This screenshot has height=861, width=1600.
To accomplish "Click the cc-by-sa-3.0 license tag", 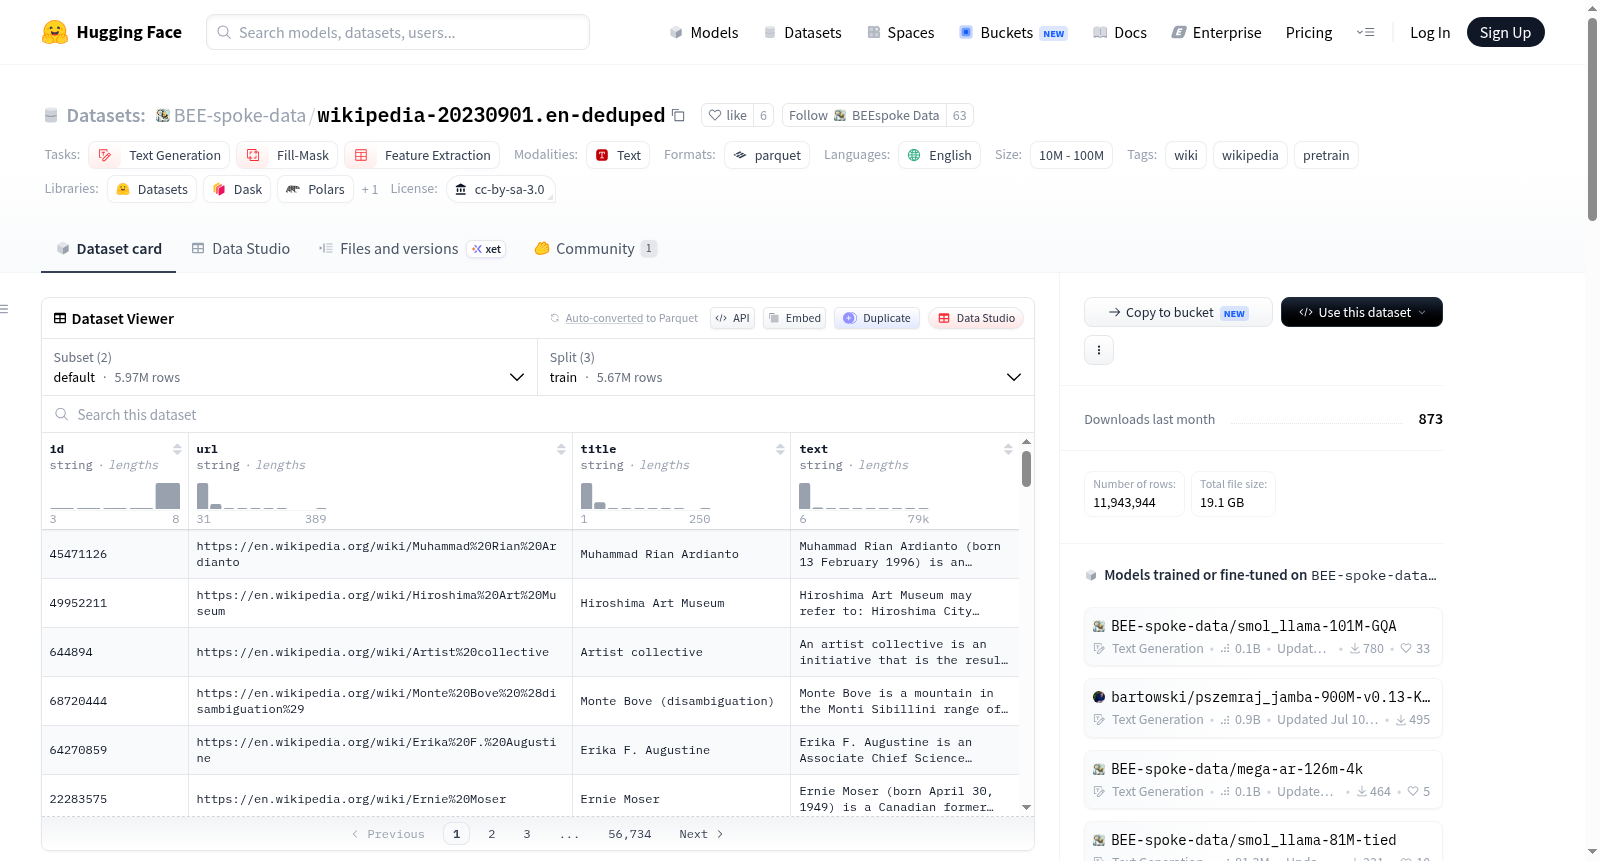I will (500, 189).
